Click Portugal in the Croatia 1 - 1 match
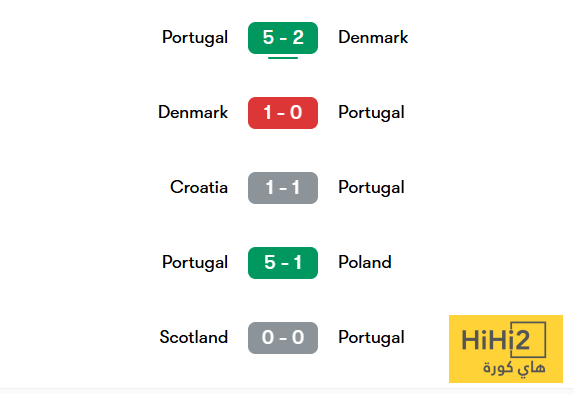 point(371,188)
